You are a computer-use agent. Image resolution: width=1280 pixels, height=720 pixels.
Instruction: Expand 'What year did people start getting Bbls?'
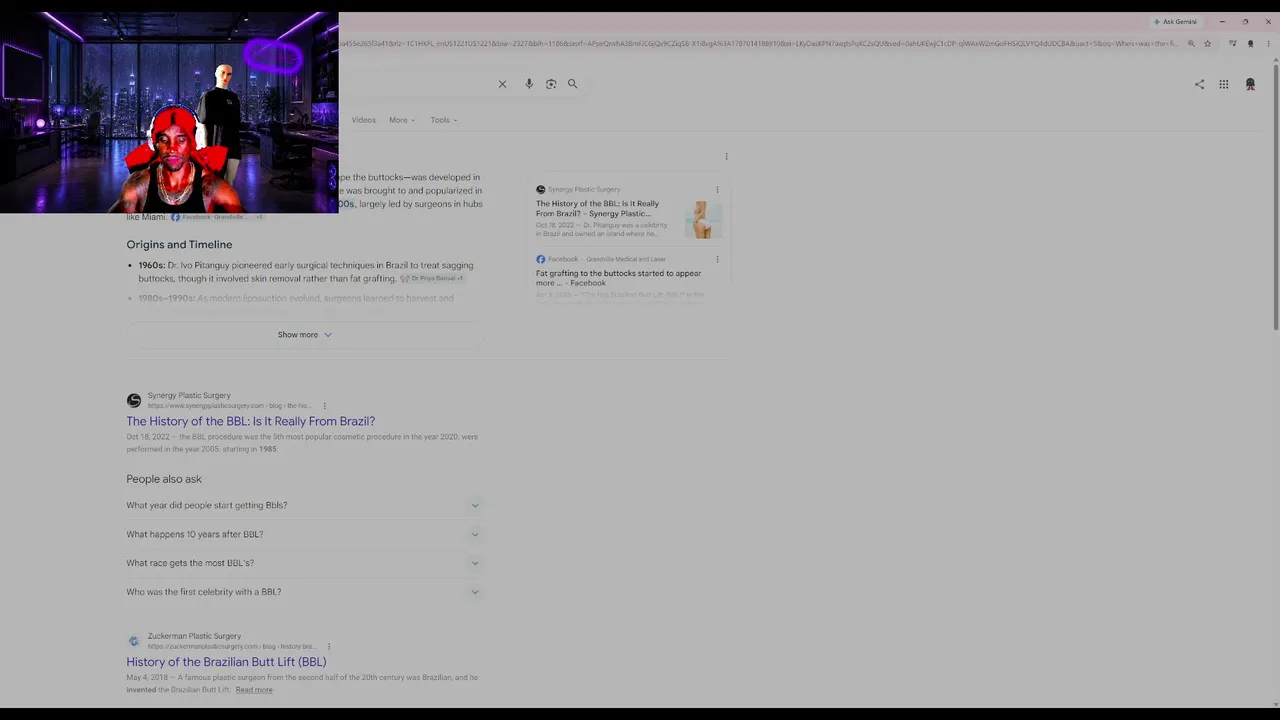(303, 505)
